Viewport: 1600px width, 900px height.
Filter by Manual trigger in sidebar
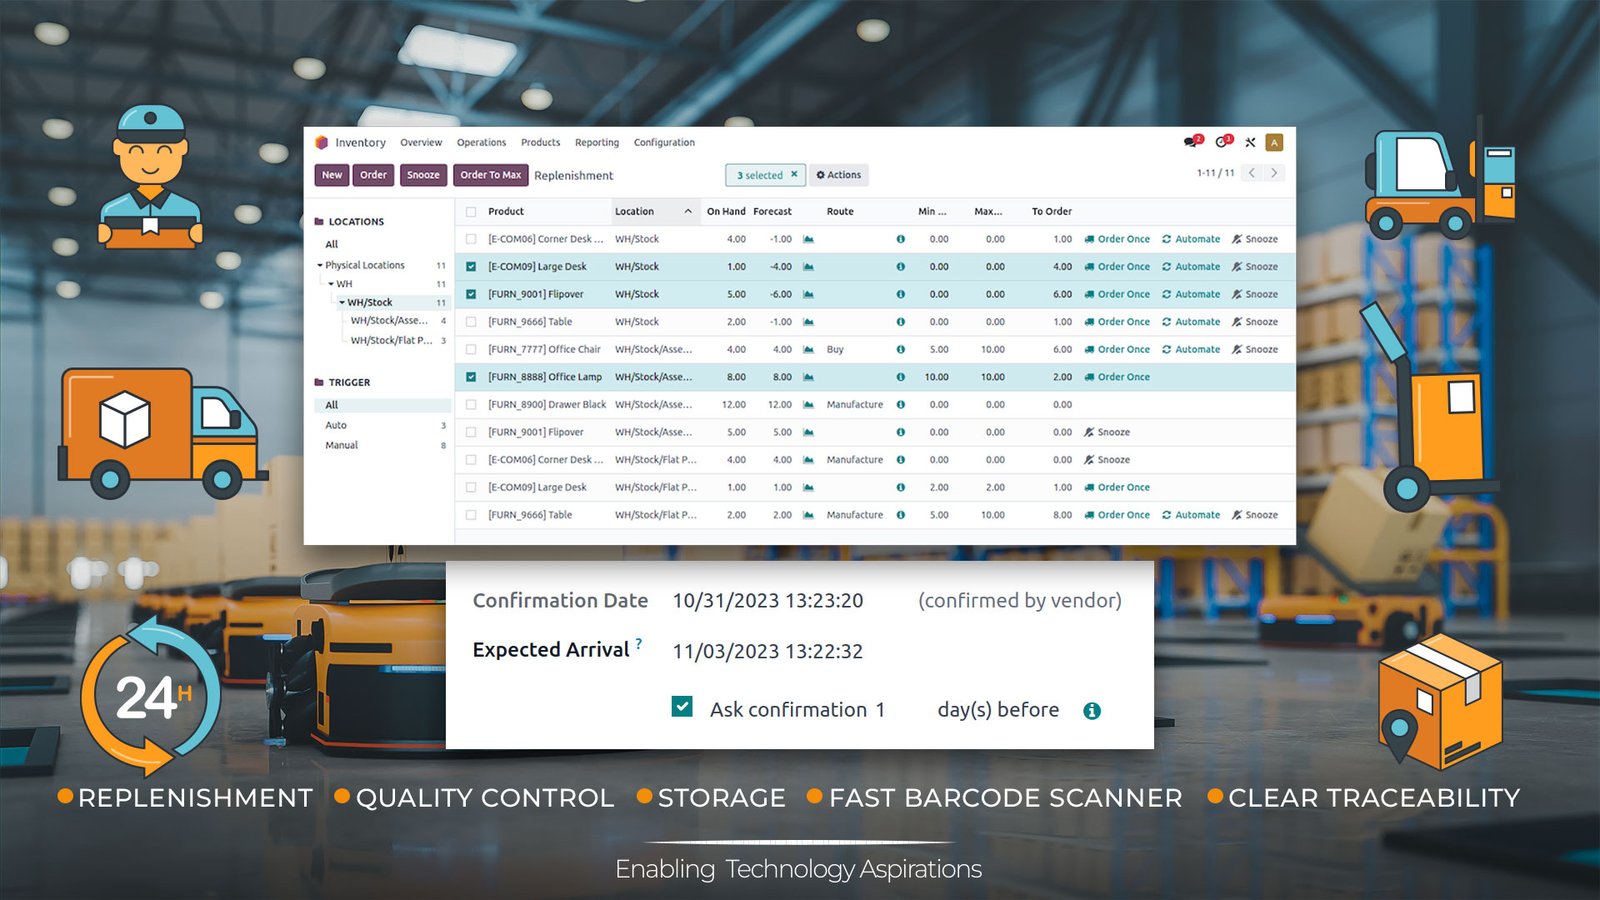click(341, 445)
